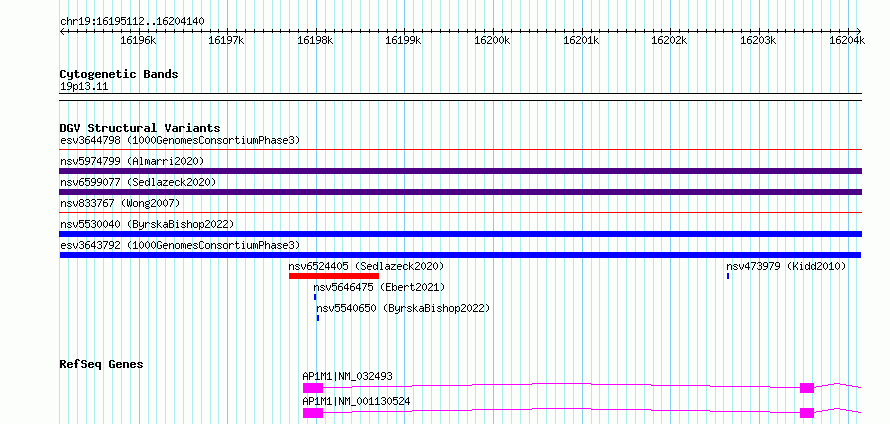Click the Cytogenetic Bands track heading
890x424 pixels.
click(119, 74)
